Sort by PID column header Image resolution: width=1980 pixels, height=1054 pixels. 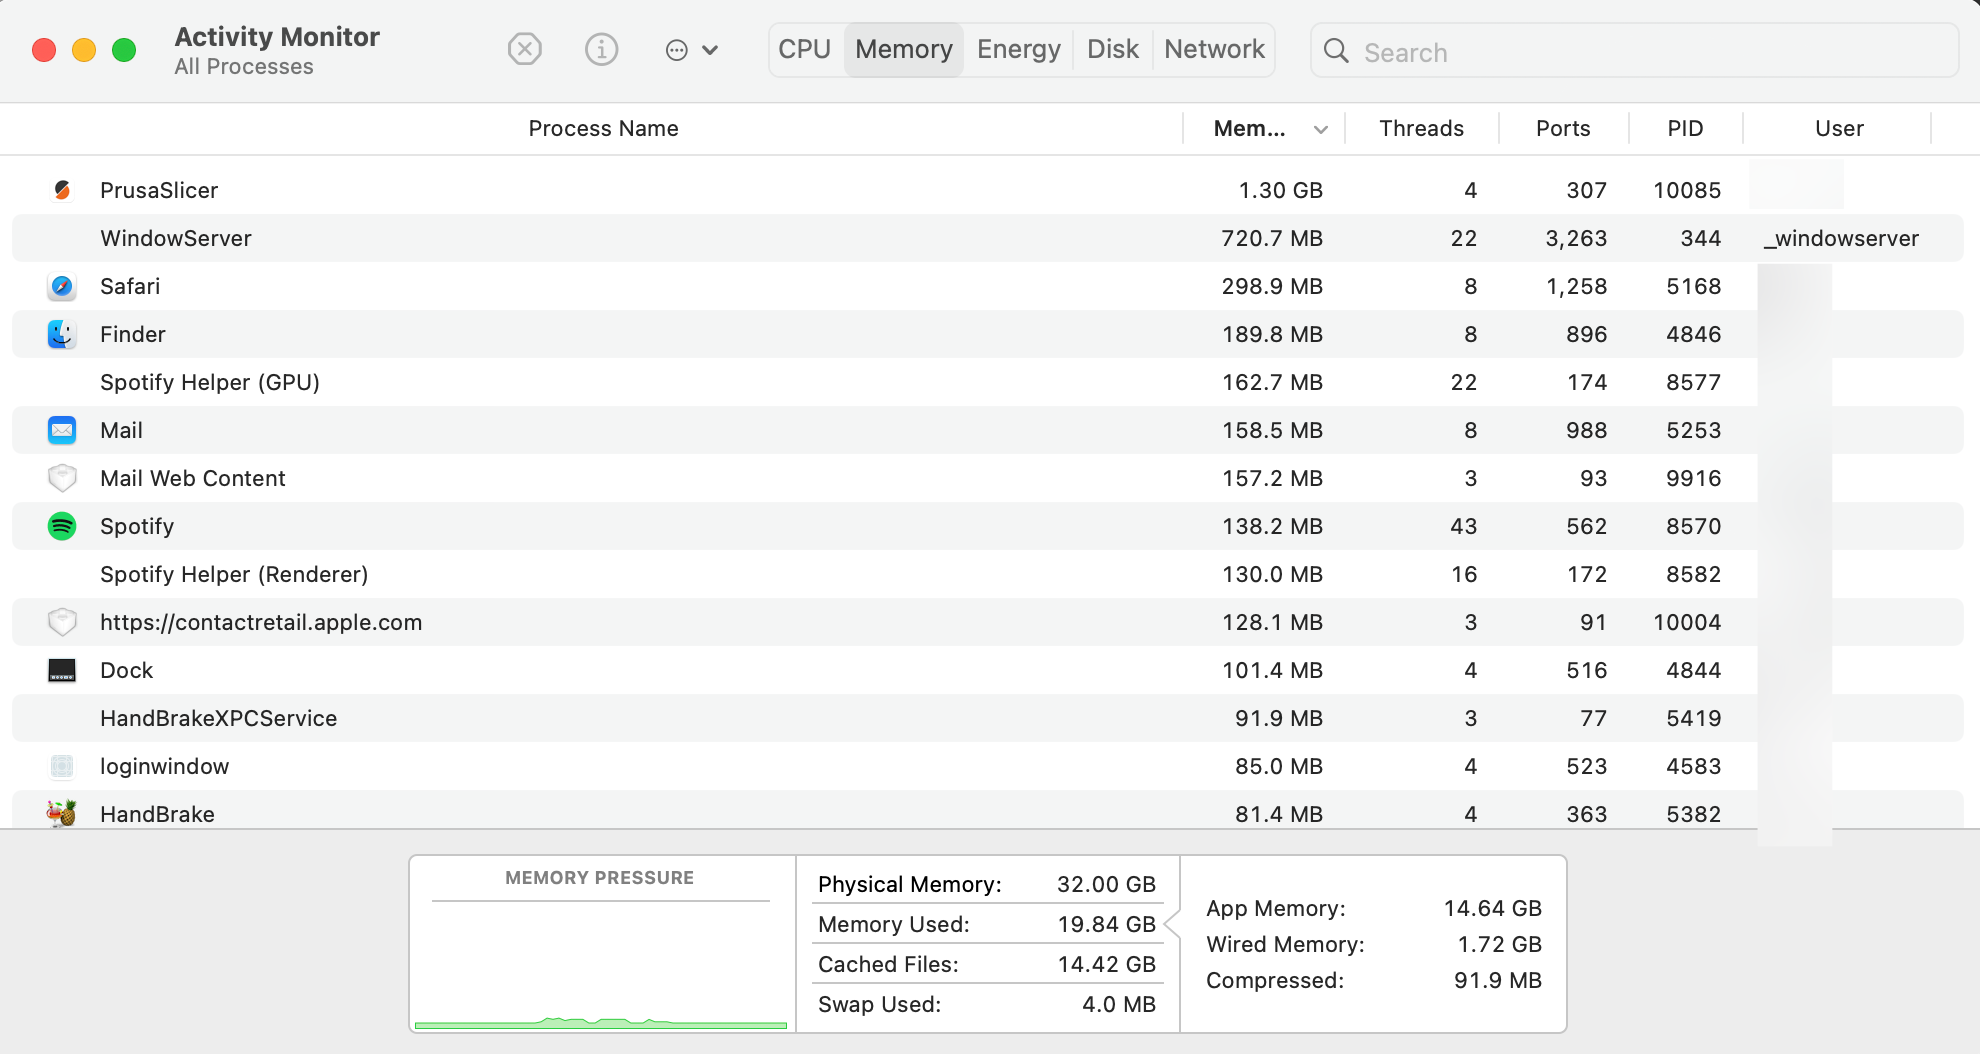pyautogui.click(x=1685, y=128)
